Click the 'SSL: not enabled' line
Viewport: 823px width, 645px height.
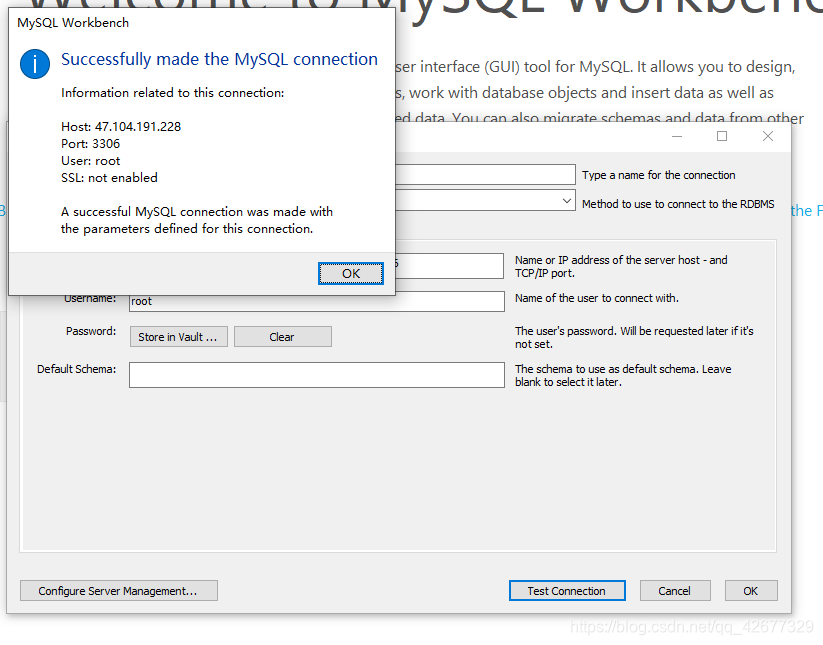point(109,178)
